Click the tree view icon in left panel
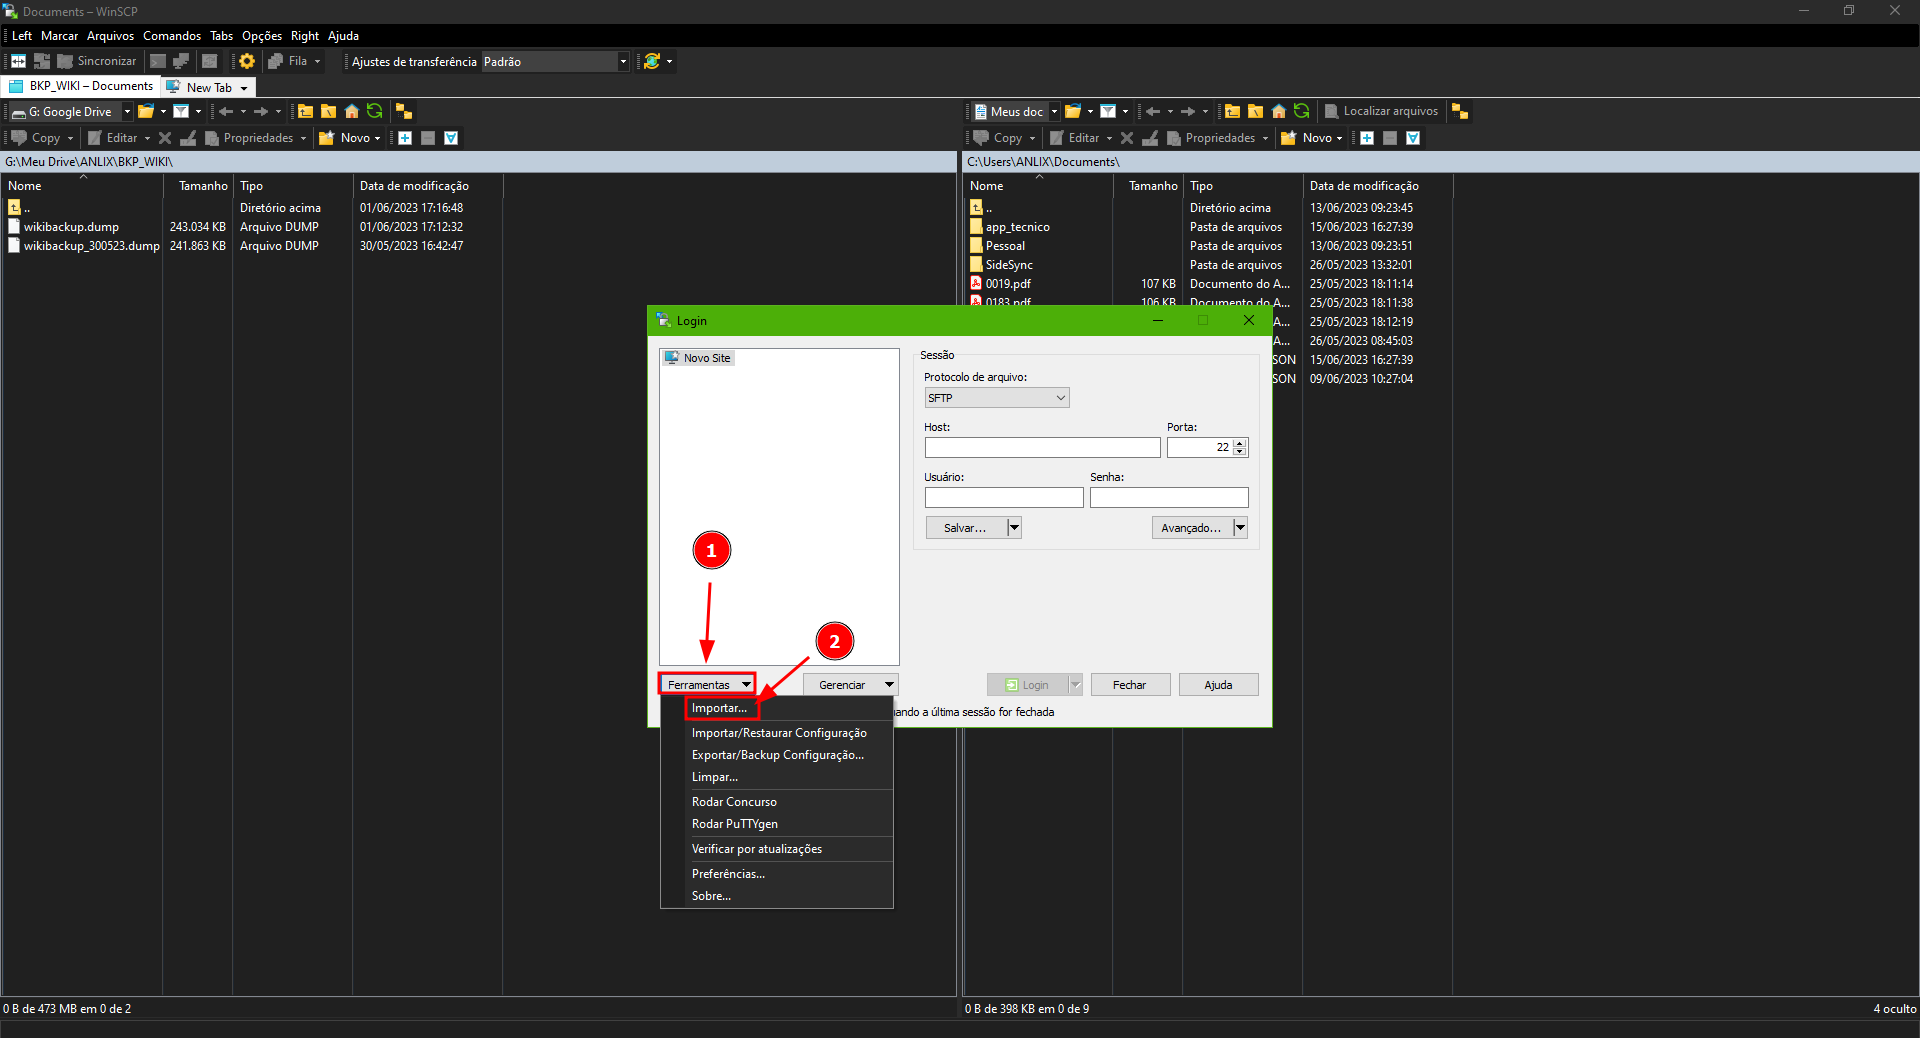This screenshot has height=1038, width=1920. coord(404,111)
